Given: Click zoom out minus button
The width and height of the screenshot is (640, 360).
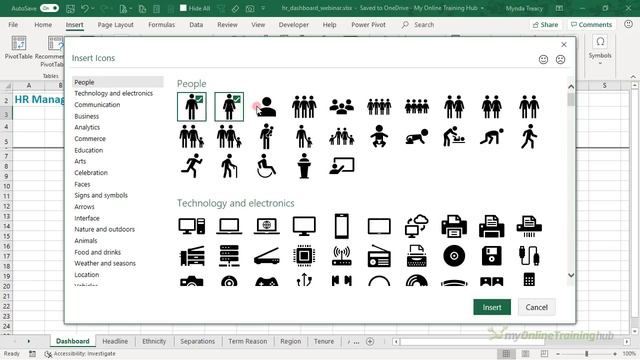Looking at the screenshot, I should (558, 353).
